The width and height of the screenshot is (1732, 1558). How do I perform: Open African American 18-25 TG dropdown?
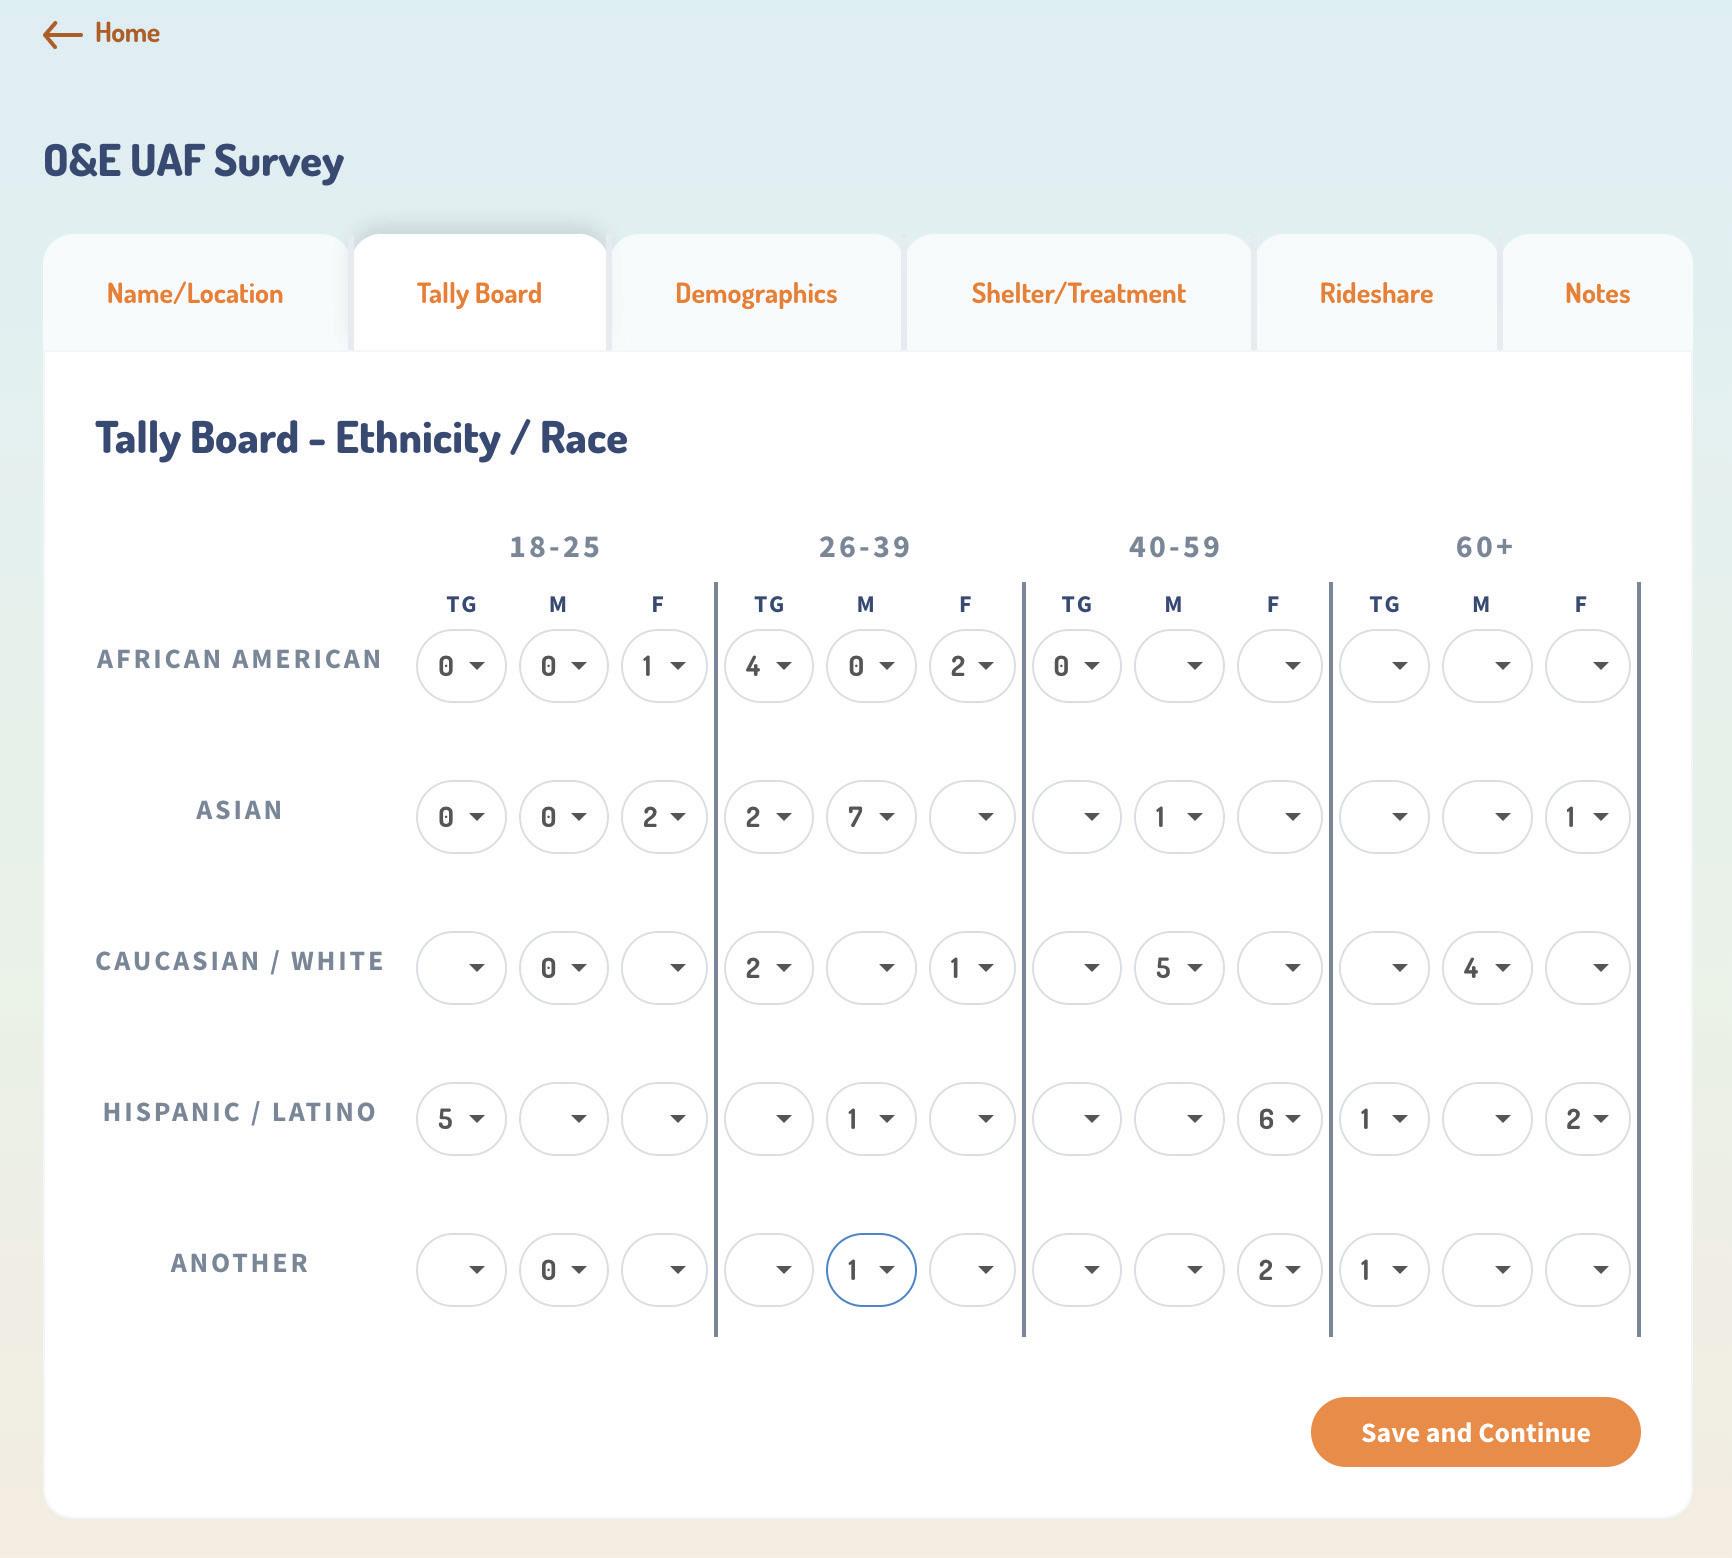[x=461, y=666]
